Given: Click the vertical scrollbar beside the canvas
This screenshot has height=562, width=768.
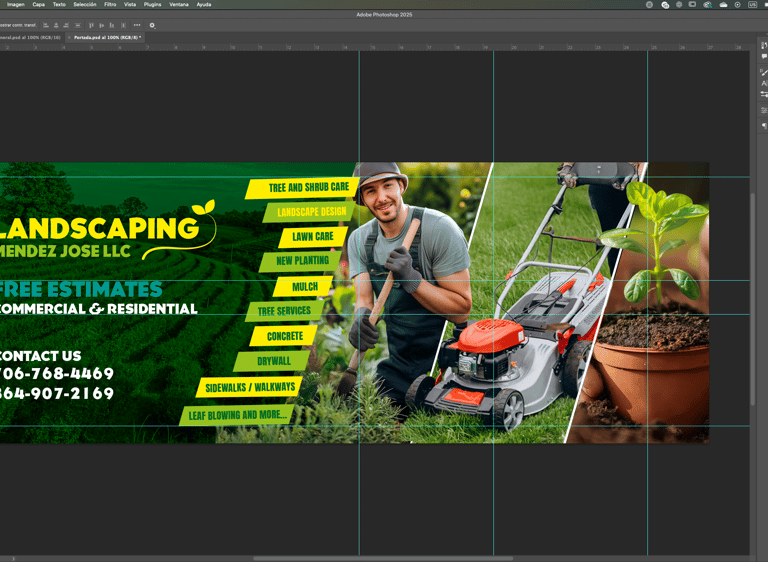Looking at the screenshot, I should (x=753, y=299).
